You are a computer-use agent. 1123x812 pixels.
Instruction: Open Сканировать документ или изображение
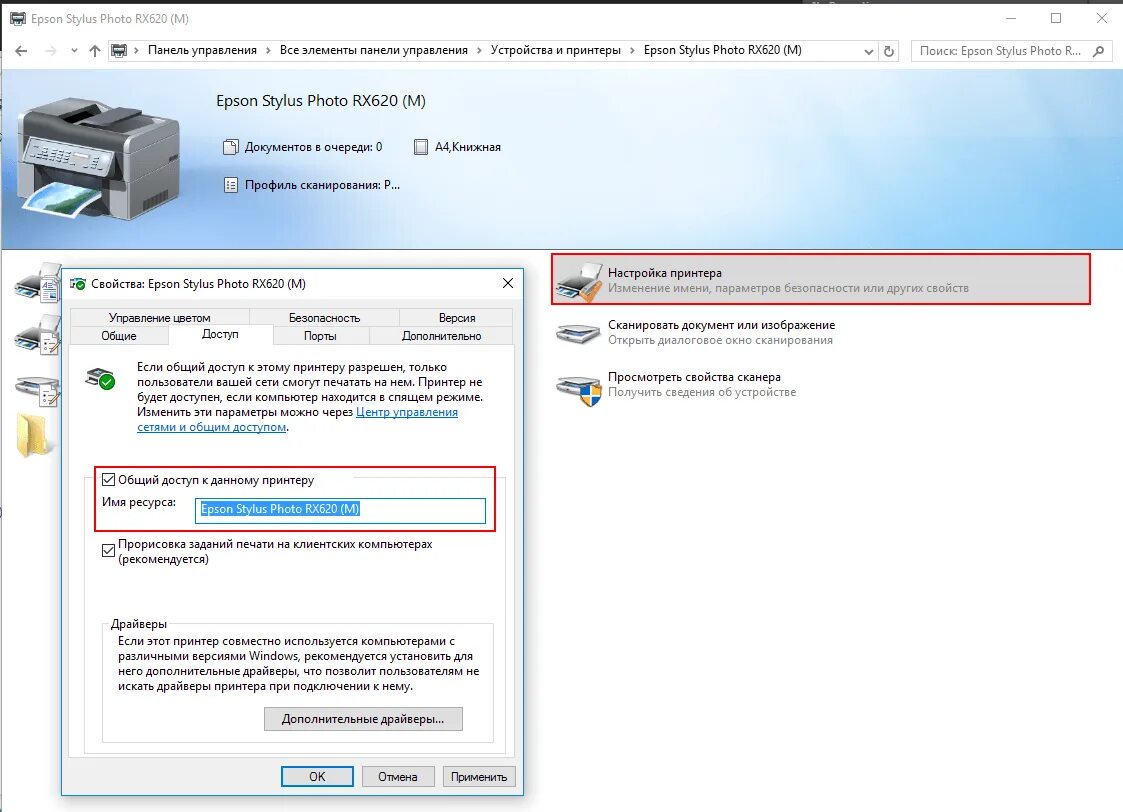[x=721, y=325]
